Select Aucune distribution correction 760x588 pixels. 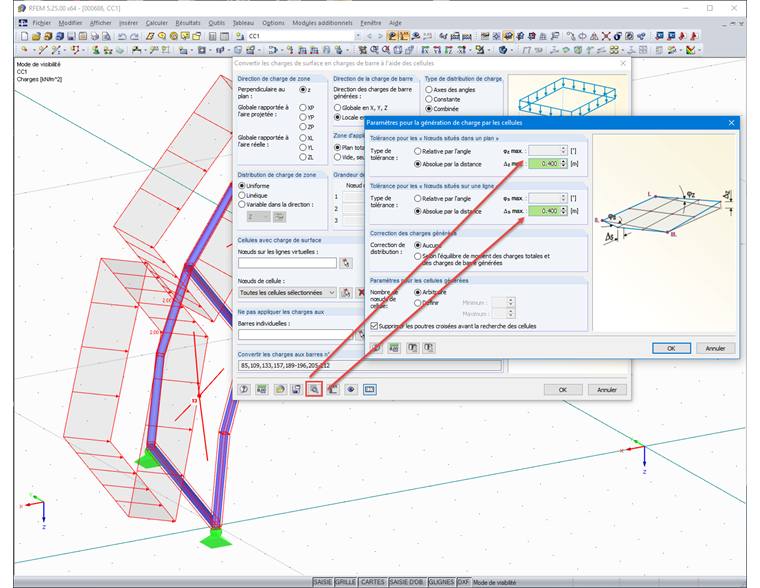(417, 245)
